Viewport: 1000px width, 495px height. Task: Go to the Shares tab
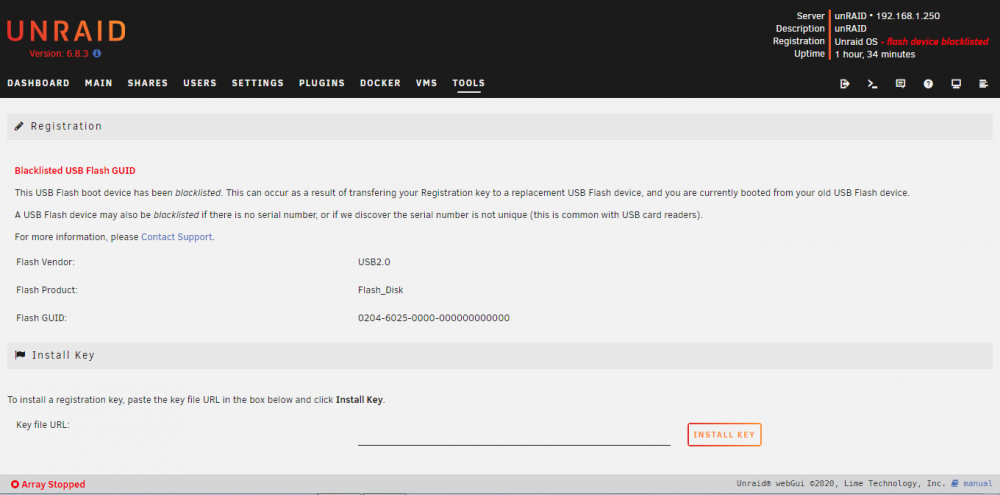pyautogui.click(x=147, y=84)
